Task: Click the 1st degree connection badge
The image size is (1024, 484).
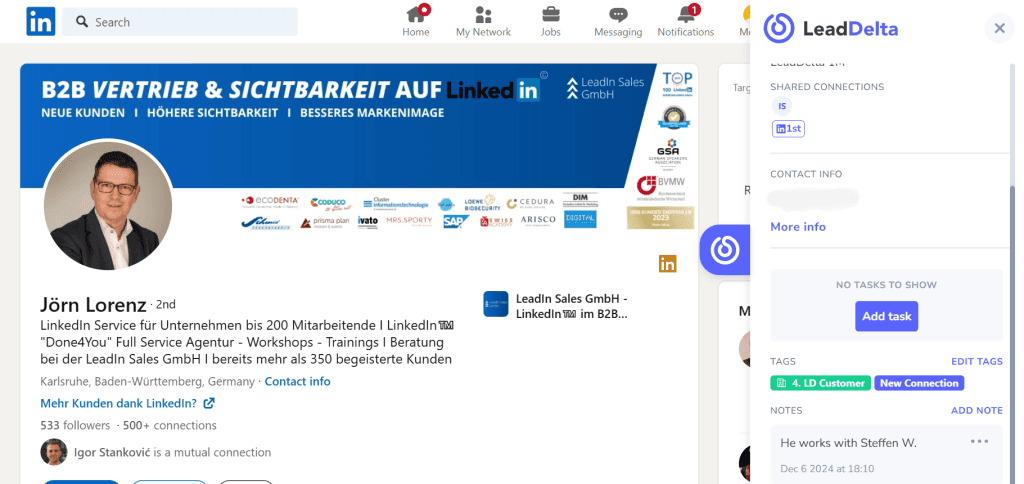Action: (x=788, y=129)
